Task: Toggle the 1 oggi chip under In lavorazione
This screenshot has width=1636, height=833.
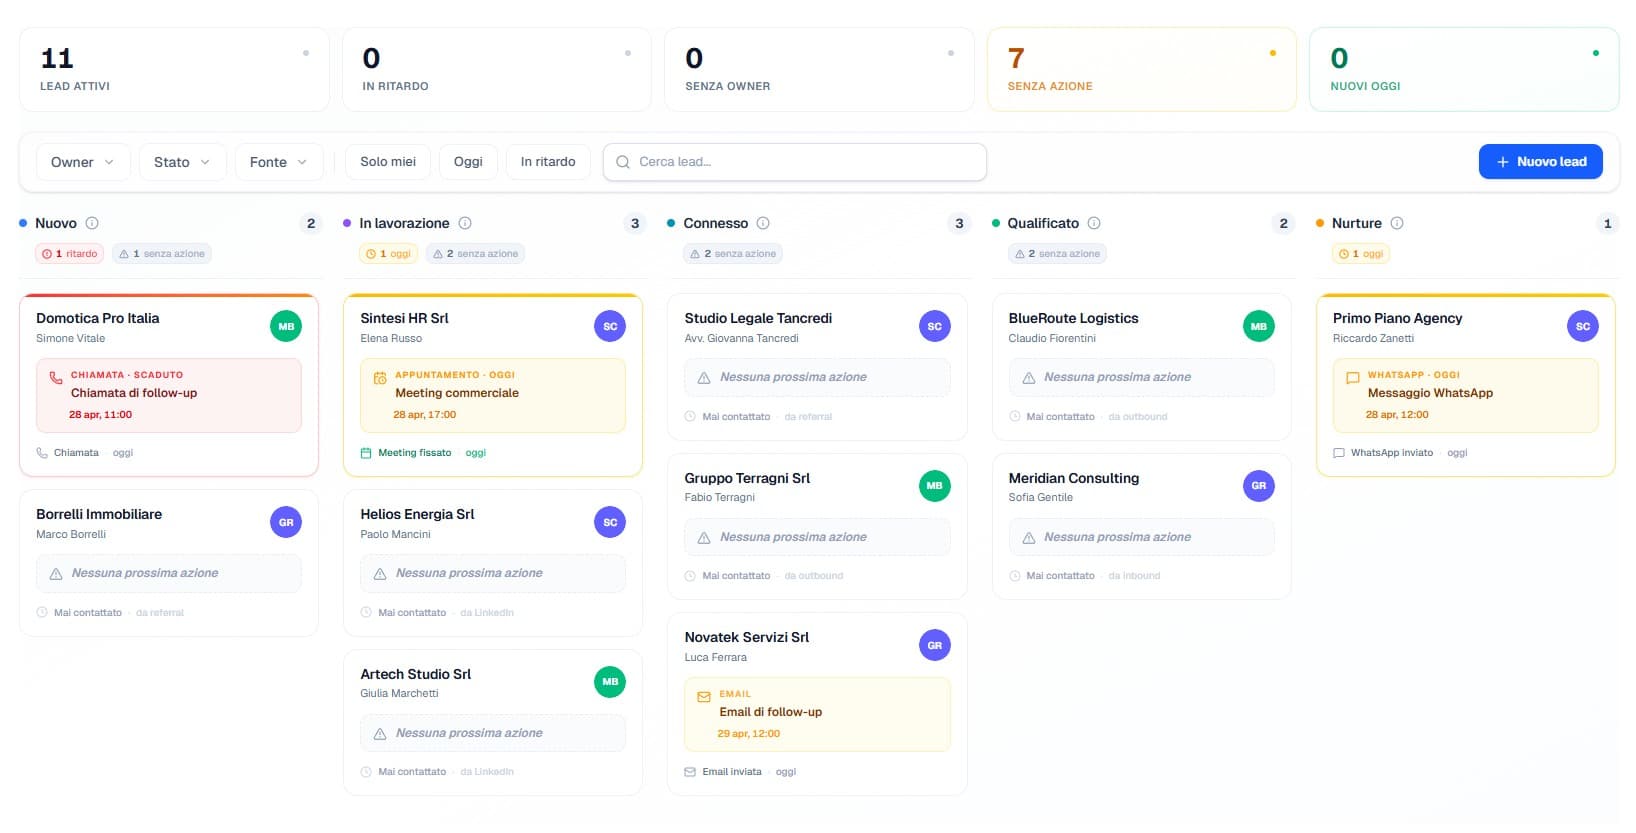Action: tap(389, 254)
